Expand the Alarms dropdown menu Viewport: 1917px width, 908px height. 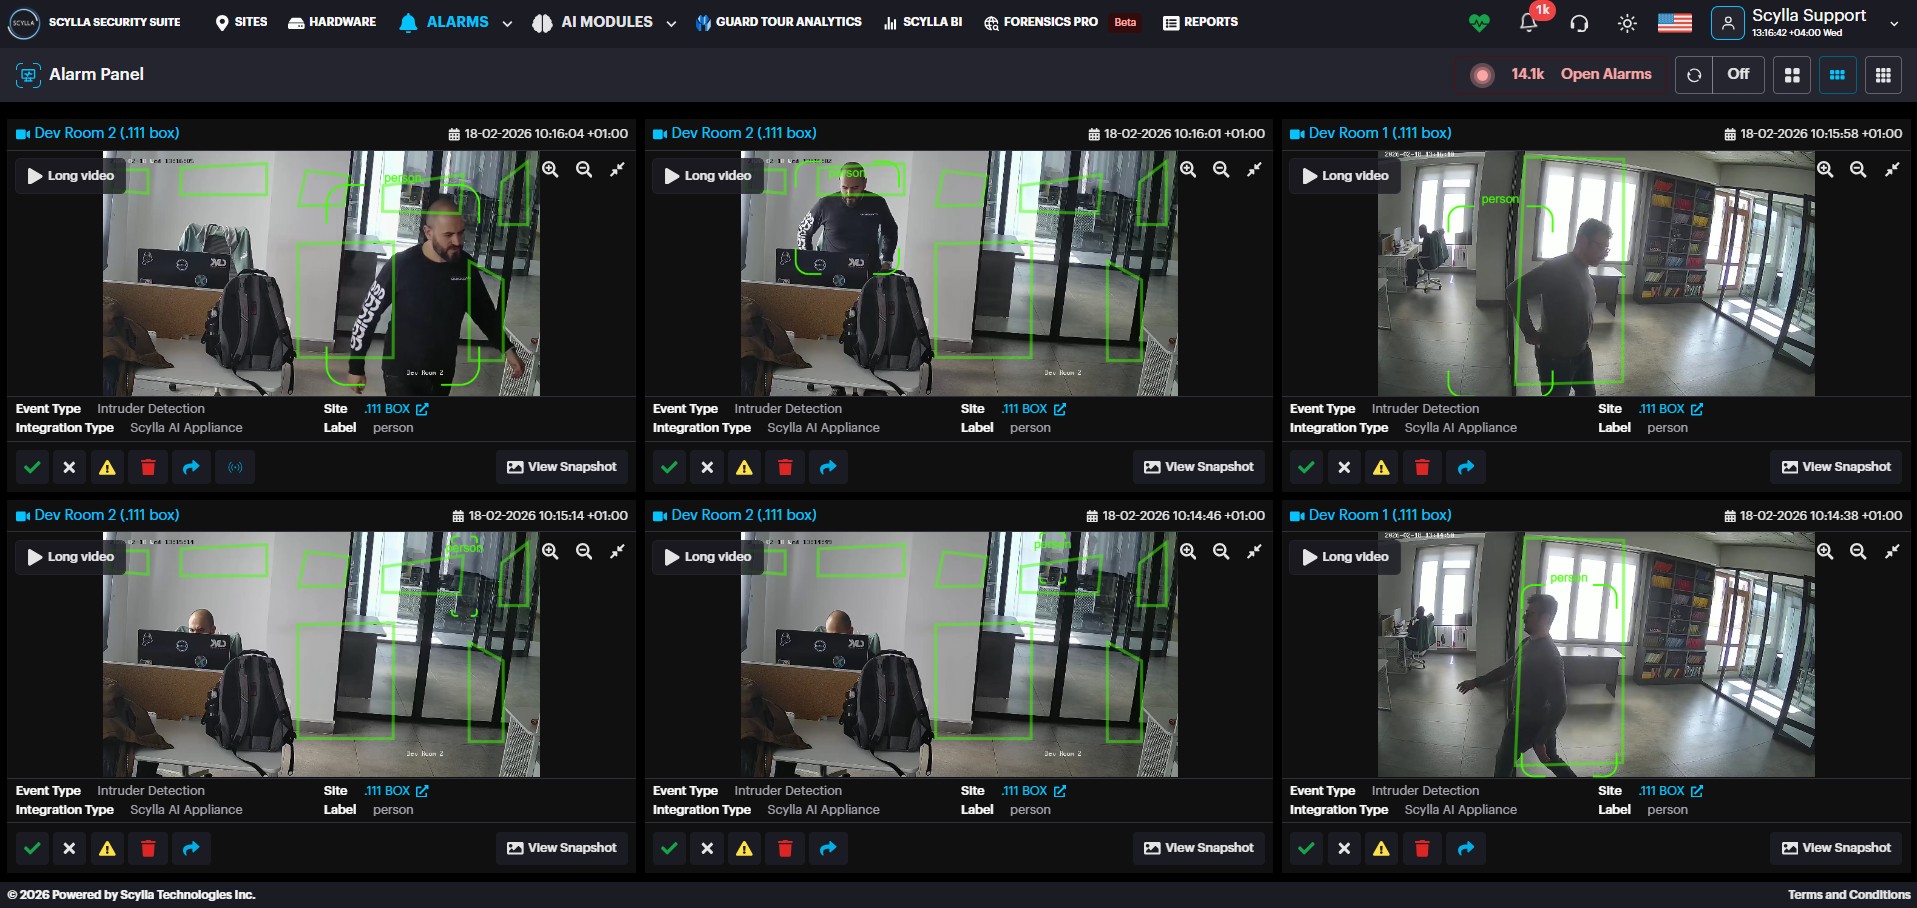click(x=507, y=23)
